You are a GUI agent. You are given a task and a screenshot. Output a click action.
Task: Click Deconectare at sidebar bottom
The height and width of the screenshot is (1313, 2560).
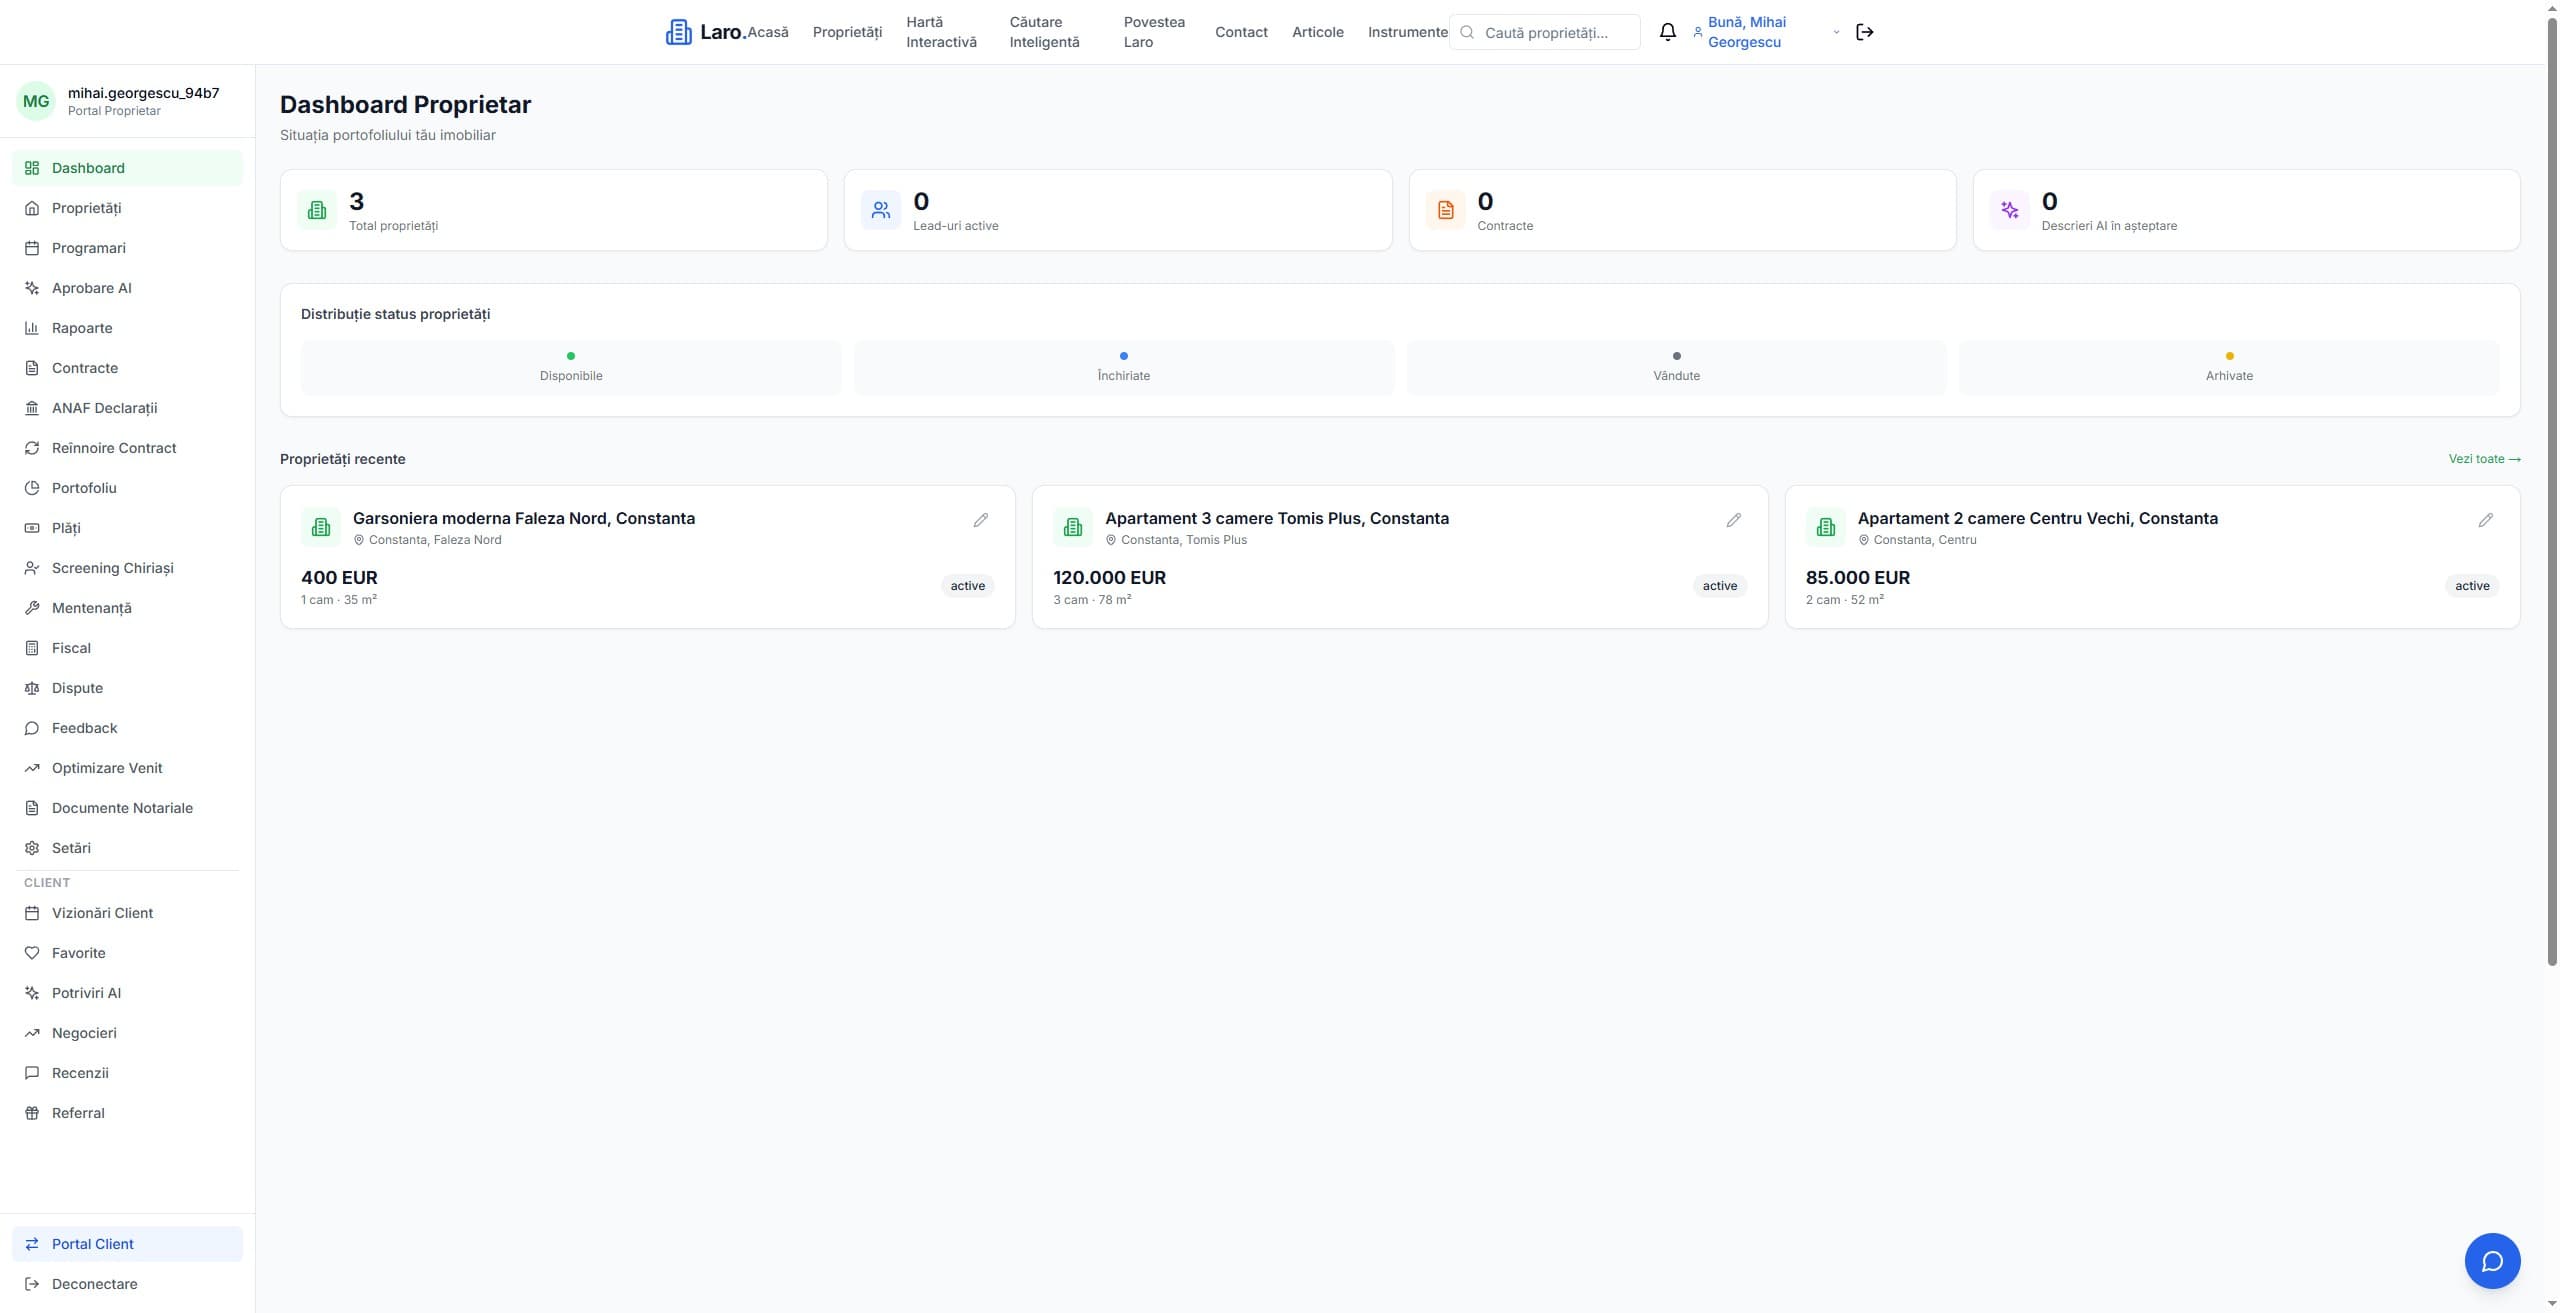[x=94, y=1283]
